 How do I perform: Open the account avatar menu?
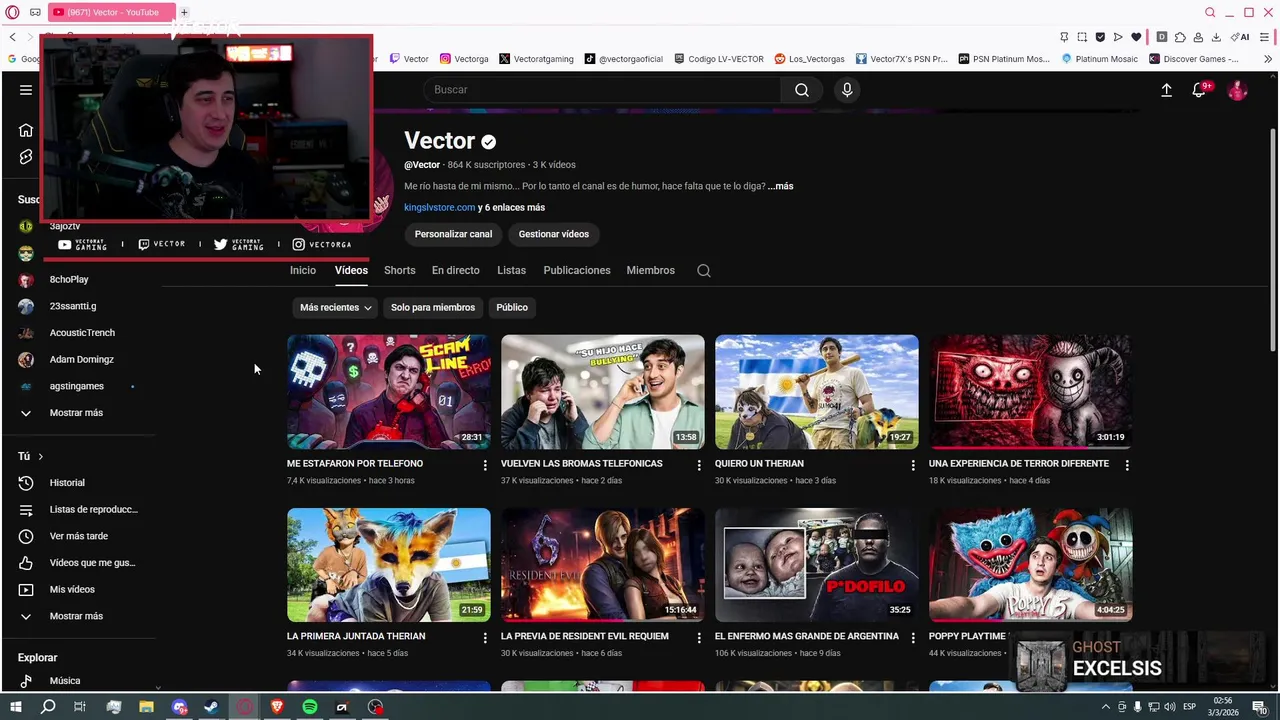pyautogui.click(x=1238, y=90)
